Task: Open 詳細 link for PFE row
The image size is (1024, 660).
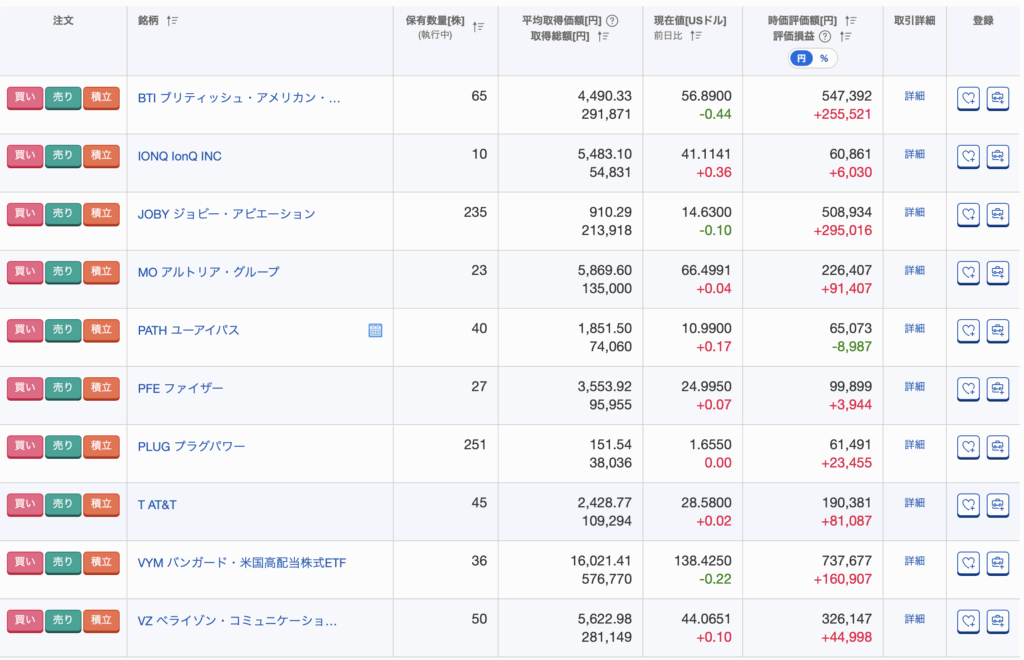Action: point(914,386)
